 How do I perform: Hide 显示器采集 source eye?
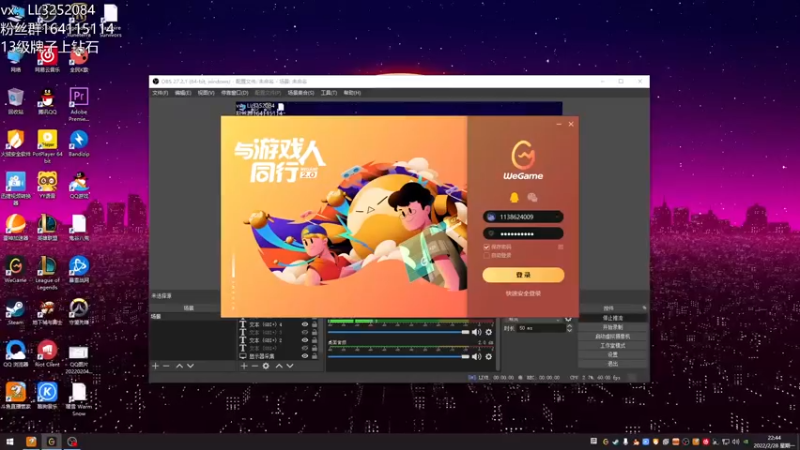305,356
